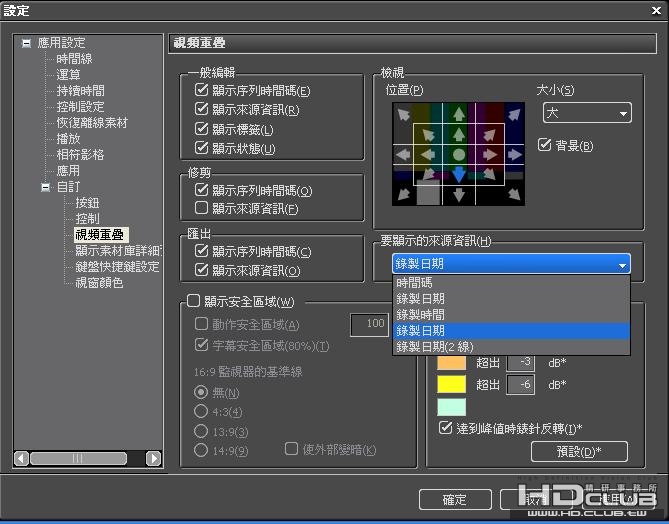Click the blue down arrow in 位置 grid
Screen dimensions: 669x524
tap(459, 174)
